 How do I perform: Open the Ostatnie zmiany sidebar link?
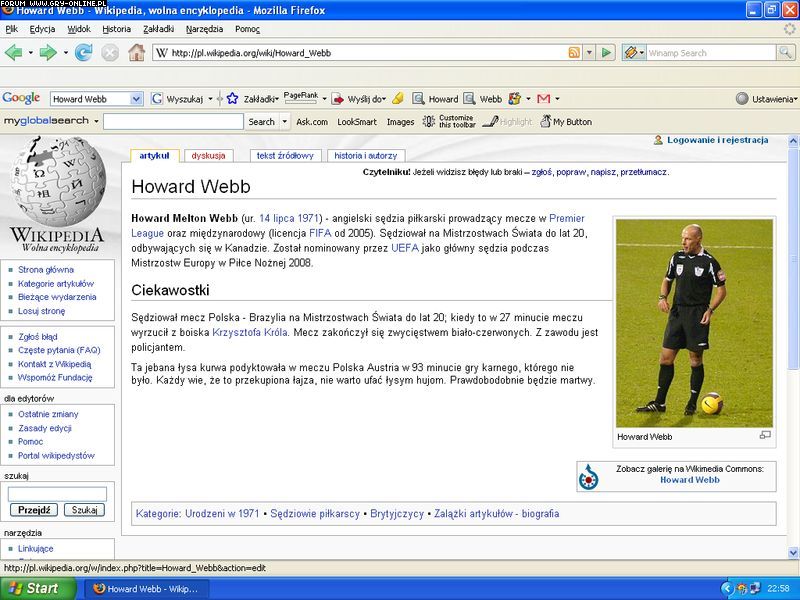click(x=48, y=414)
